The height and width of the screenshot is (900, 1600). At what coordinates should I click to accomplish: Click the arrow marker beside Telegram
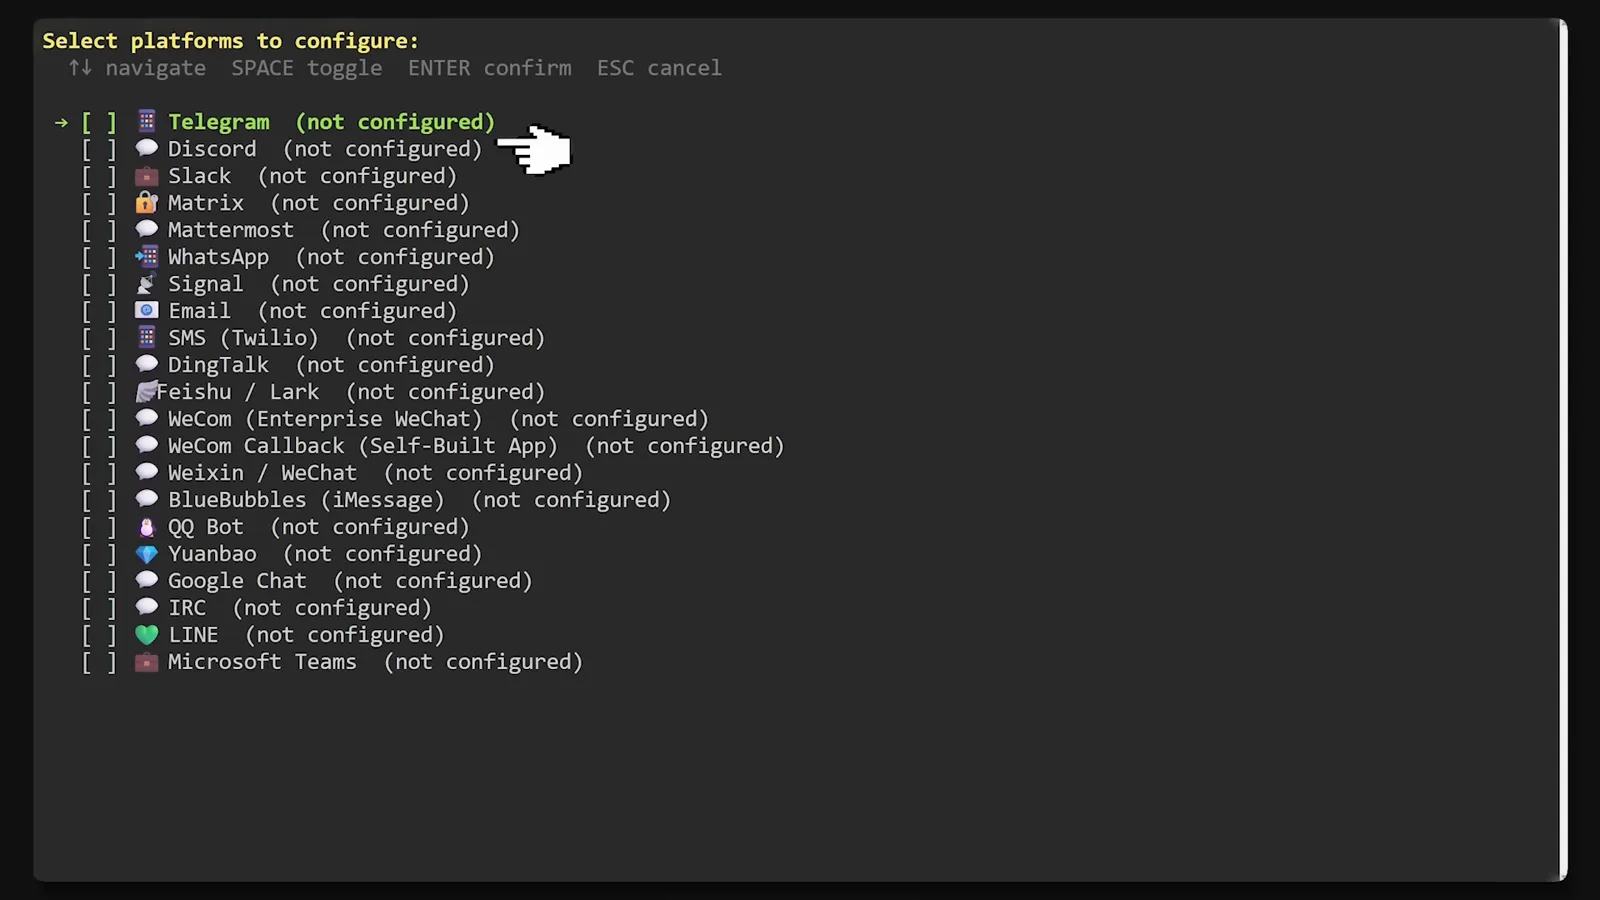[61, 122]
